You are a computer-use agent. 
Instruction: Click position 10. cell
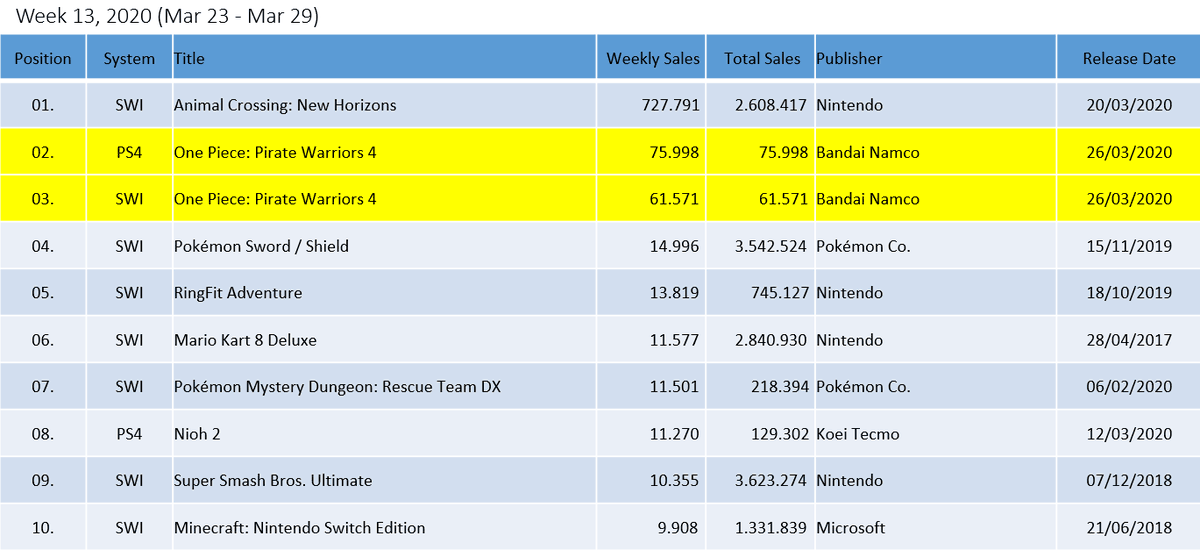pos(43,528)
